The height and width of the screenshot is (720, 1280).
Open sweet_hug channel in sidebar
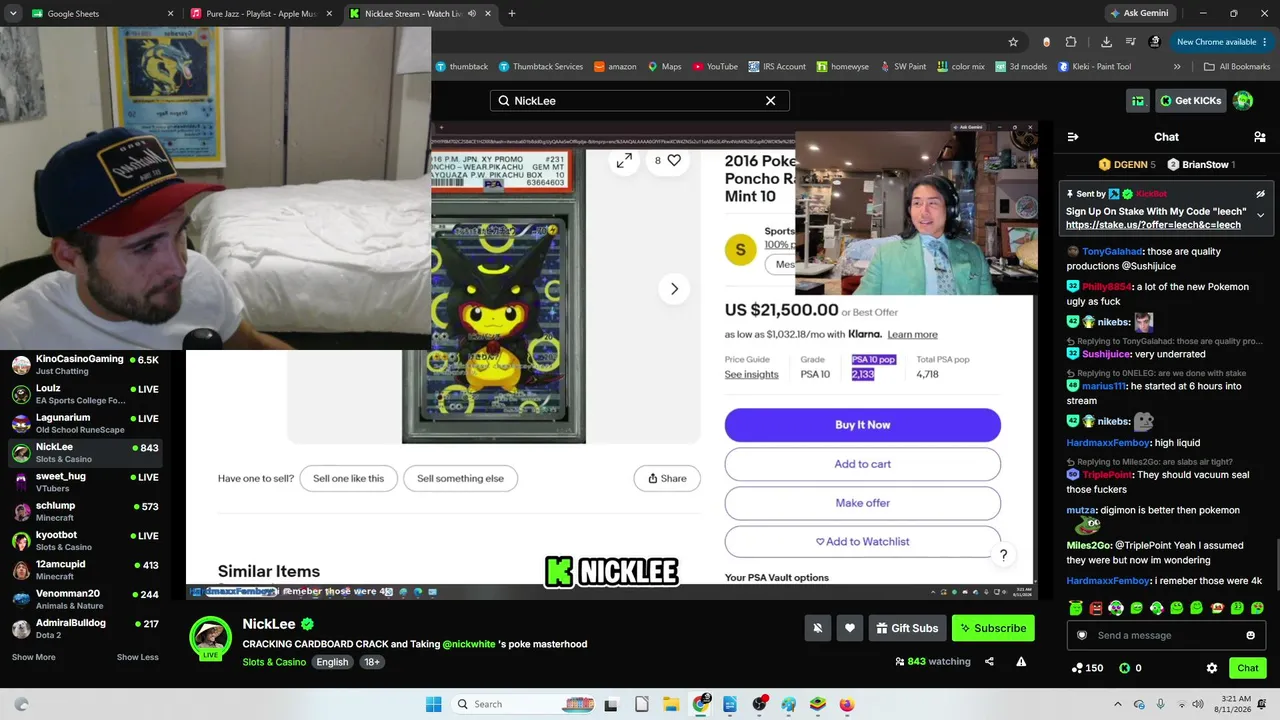[x=85, y=482]
